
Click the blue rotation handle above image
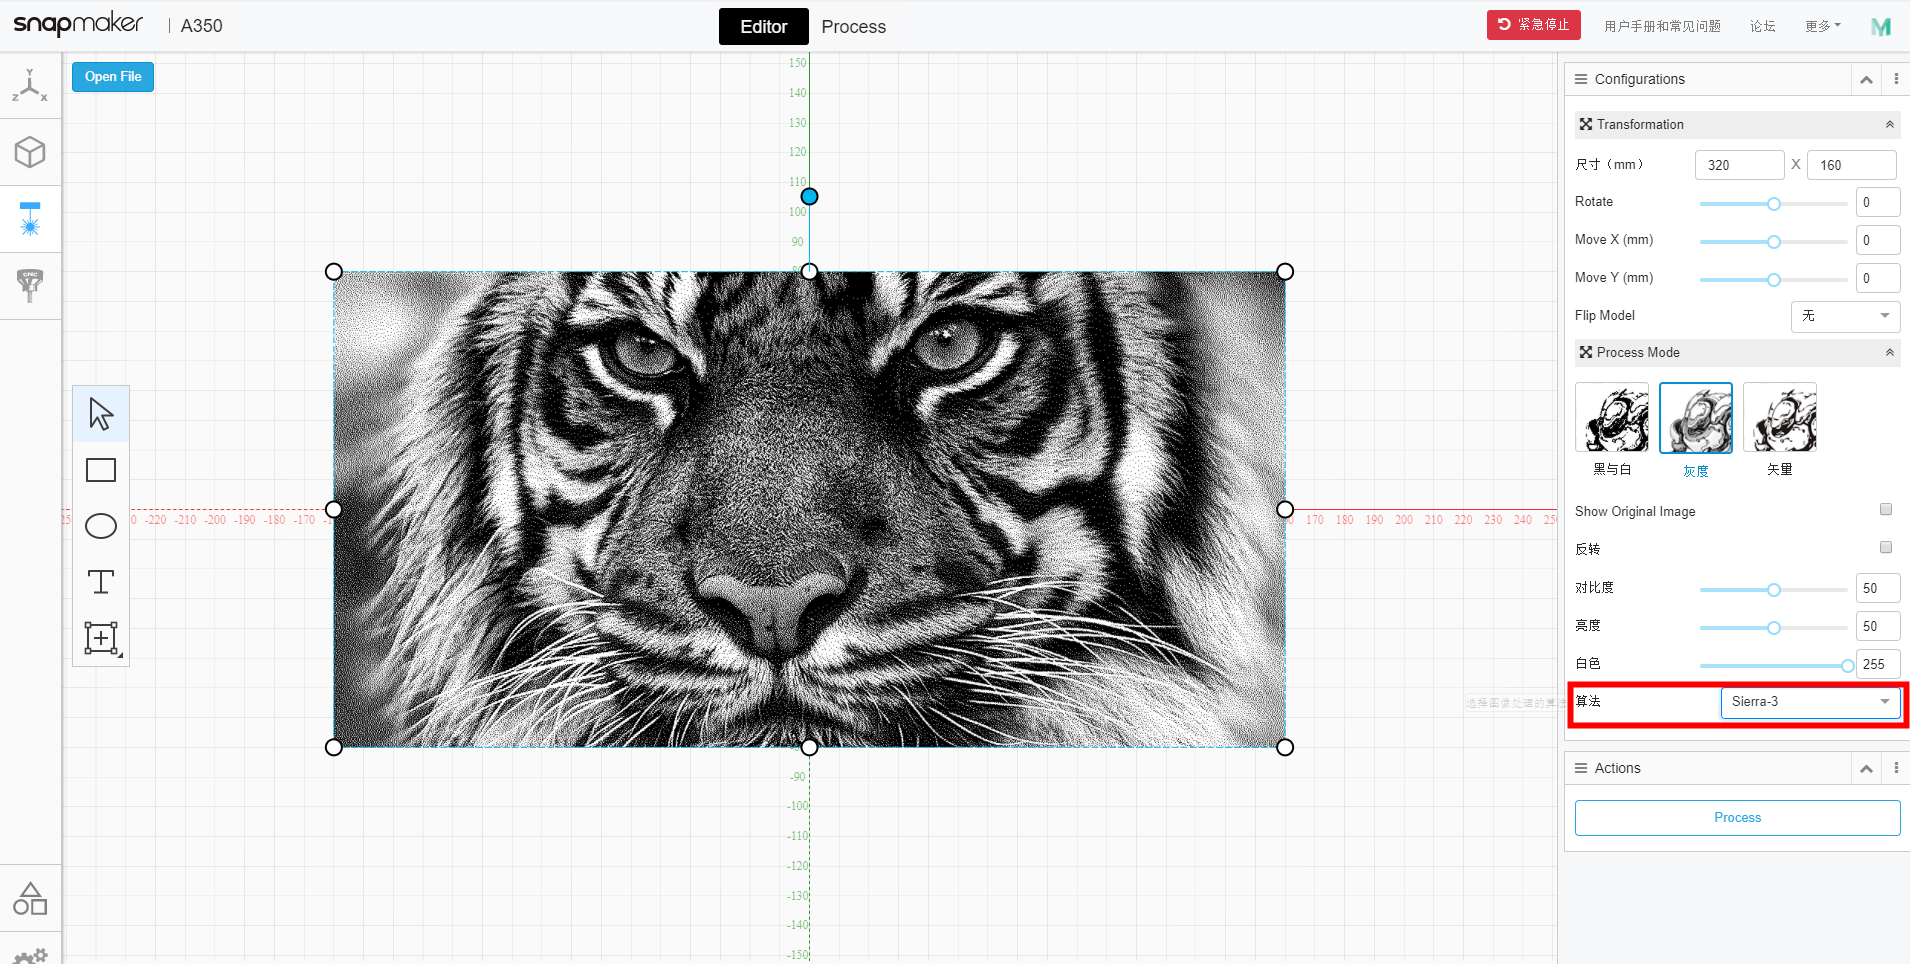click(x=810, y=197)
